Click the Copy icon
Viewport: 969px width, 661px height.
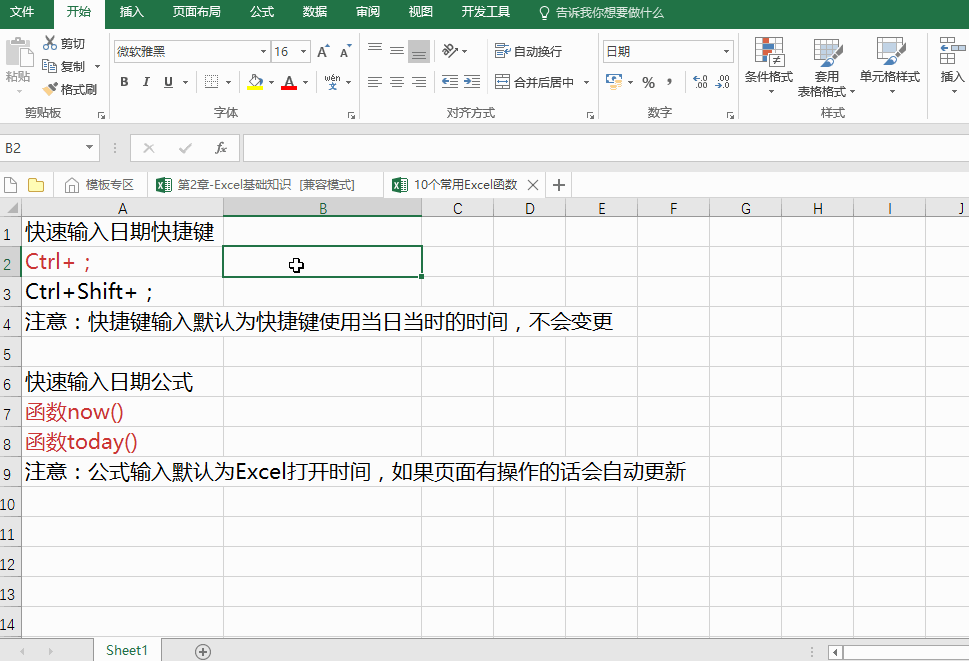[49, 65]
